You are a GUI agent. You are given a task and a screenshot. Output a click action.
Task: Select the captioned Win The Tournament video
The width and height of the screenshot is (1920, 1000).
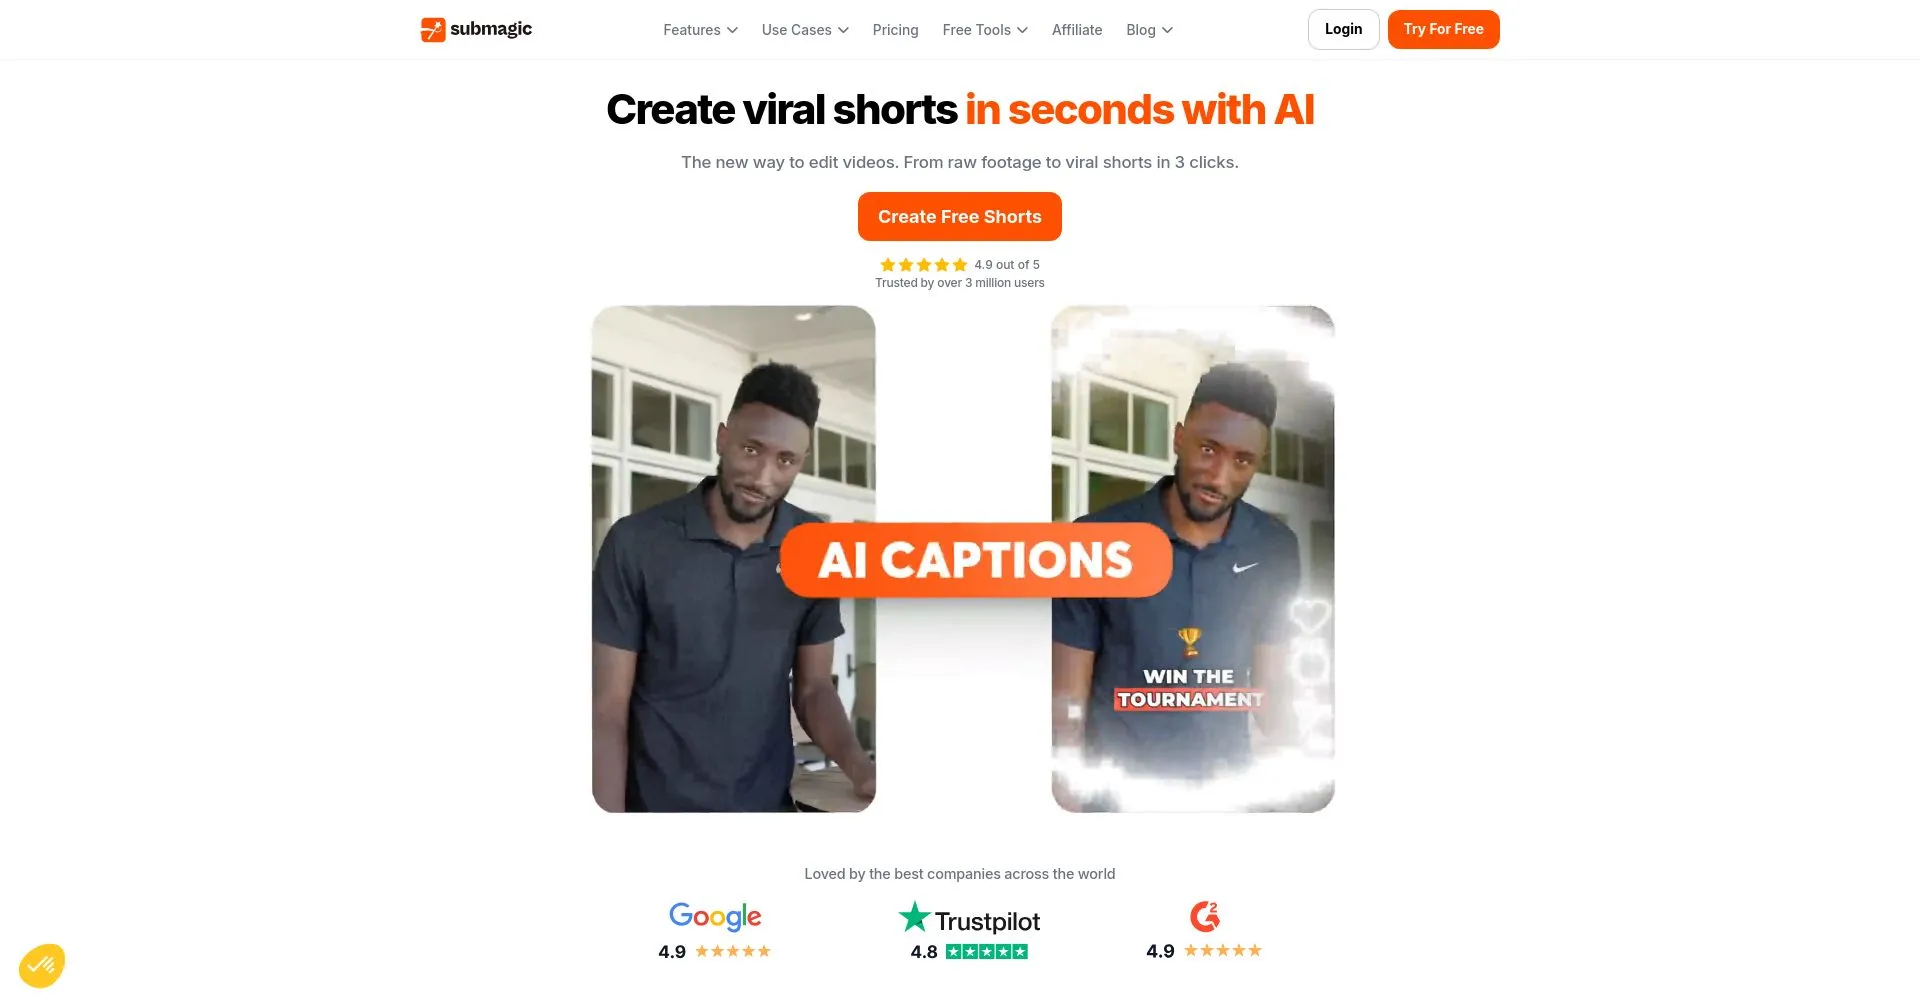pyautogui.click(x=1193, y=559)
